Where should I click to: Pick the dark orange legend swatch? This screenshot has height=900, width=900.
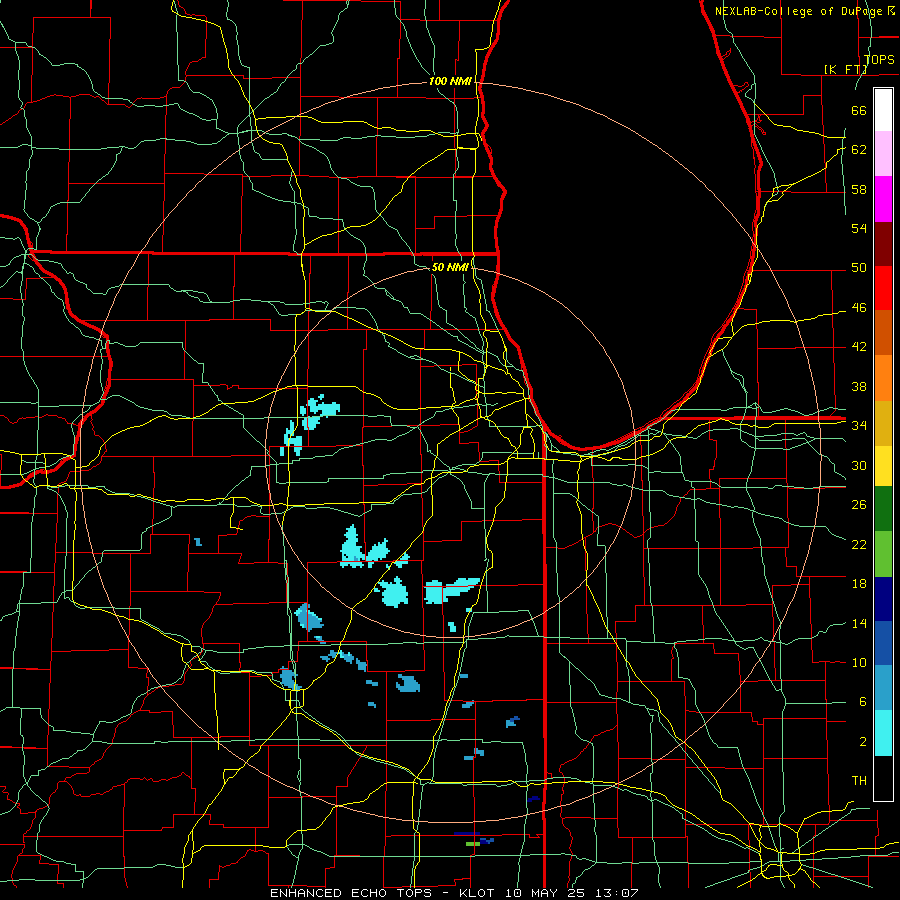[x=883, y=333]
